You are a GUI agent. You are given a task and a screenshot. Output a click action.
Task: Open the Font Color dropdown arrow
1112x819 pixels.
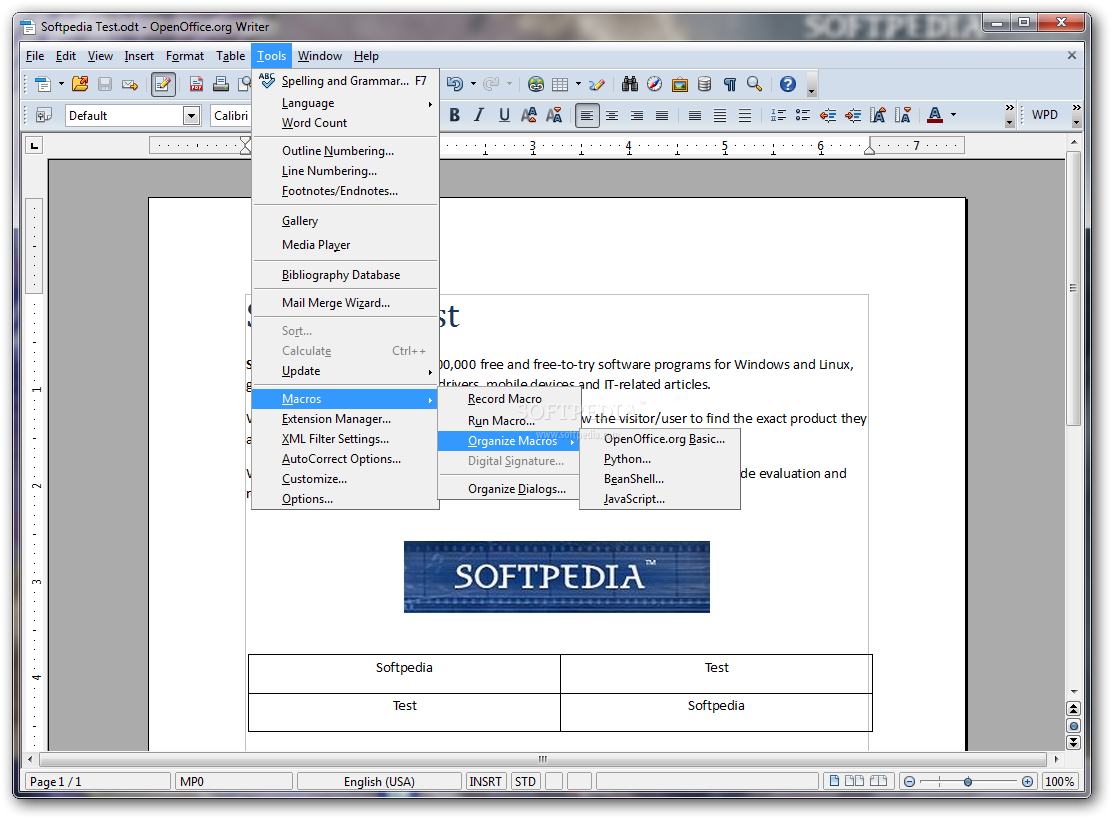[x=953, y=115]
